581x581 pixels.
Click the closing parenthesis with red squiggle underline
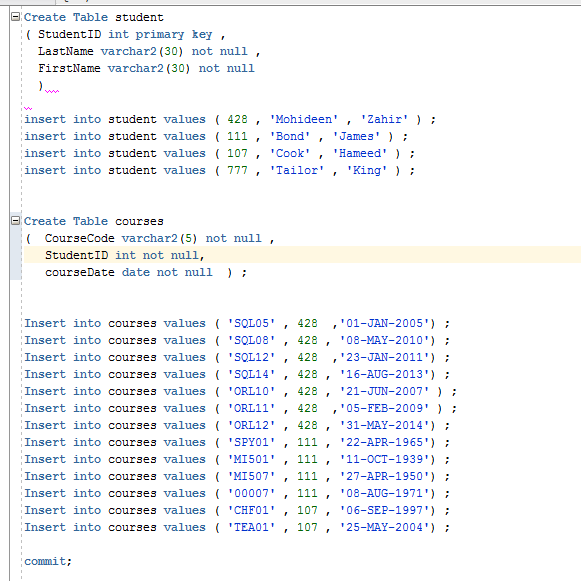tap(41, 86)
